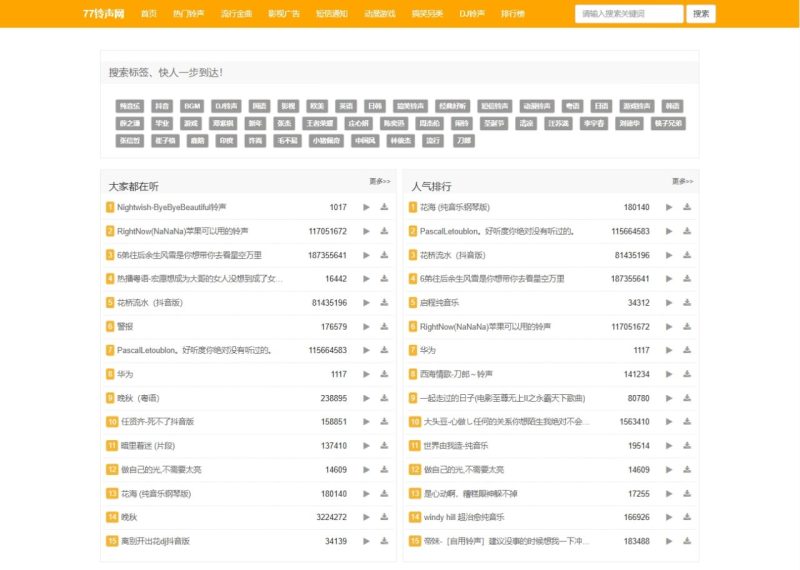Open the DJ铃声 navigation menu item
The width and height of the screenshot is (800, 570).
(472, 14)
